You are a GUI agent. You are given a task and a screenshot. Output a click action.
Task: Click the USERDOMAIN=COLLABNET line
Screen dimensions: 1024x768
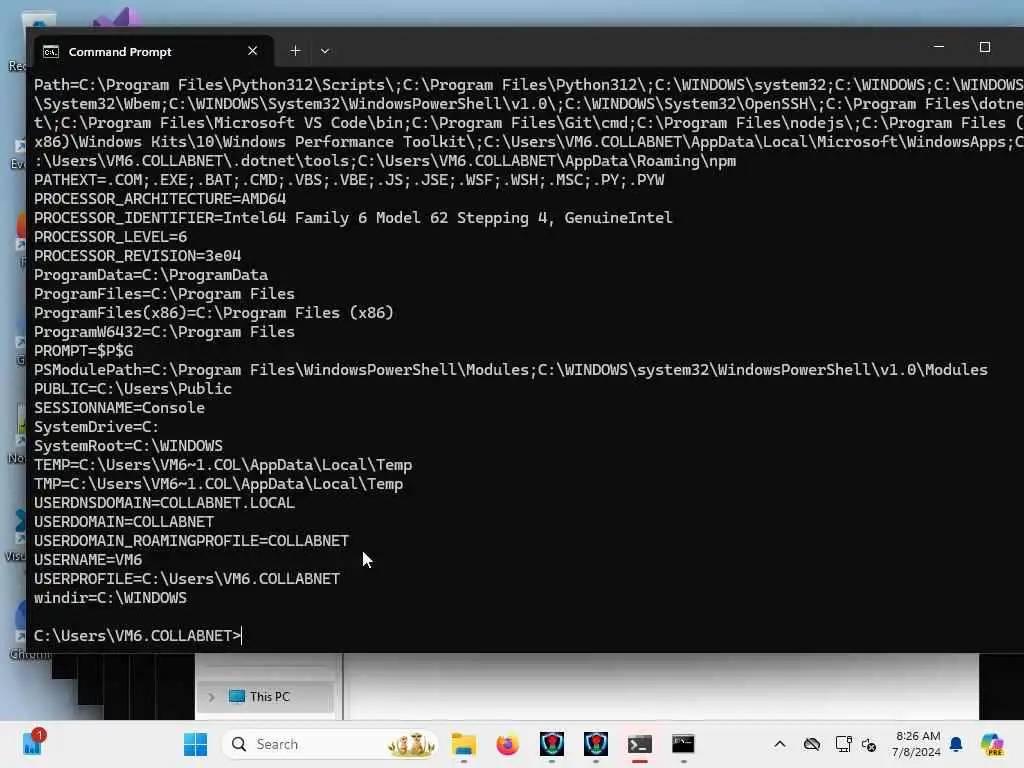coord(124,522)
